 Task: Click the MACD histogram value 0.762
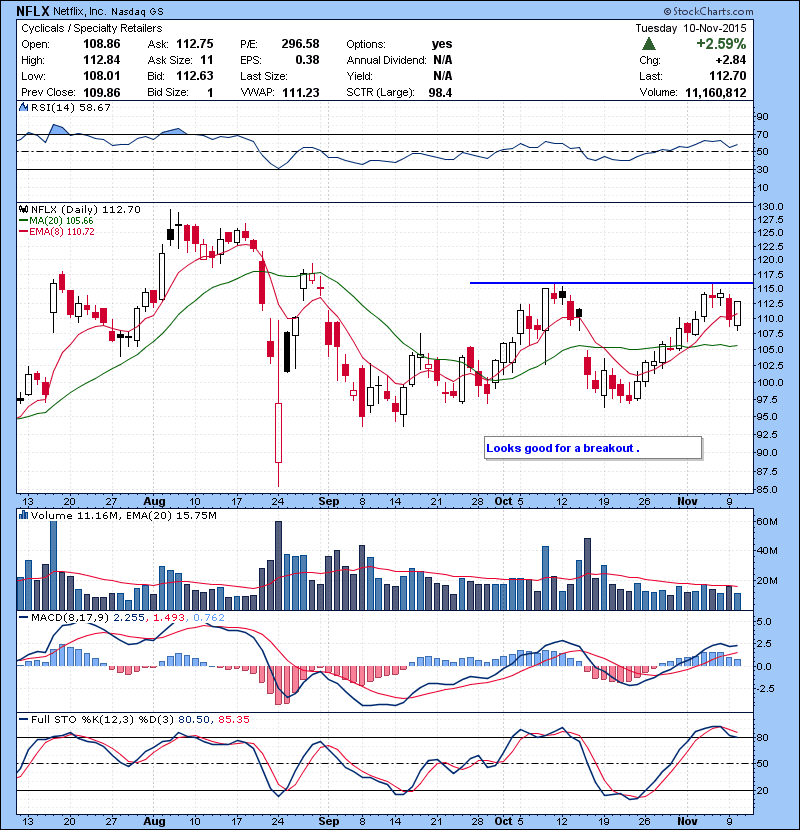click(209, 617)
